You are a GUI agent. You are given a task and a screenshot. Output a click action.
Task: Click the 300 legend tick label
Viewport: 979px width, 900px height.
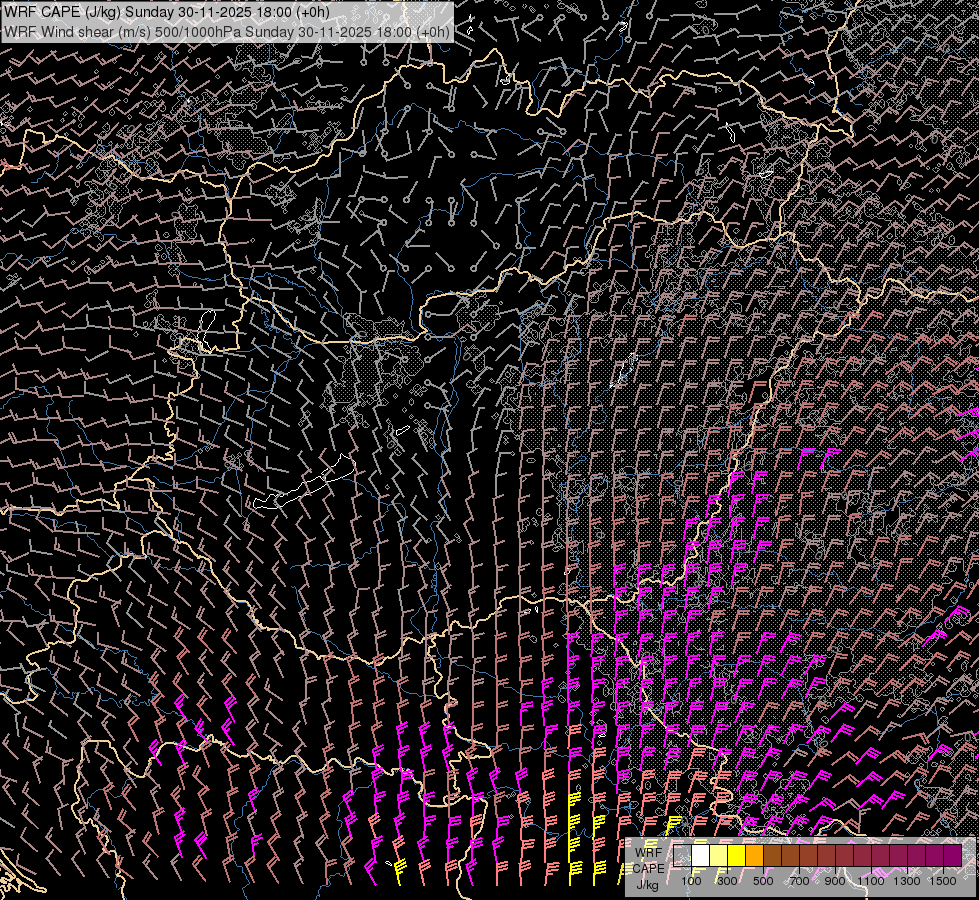click(727, 881)
